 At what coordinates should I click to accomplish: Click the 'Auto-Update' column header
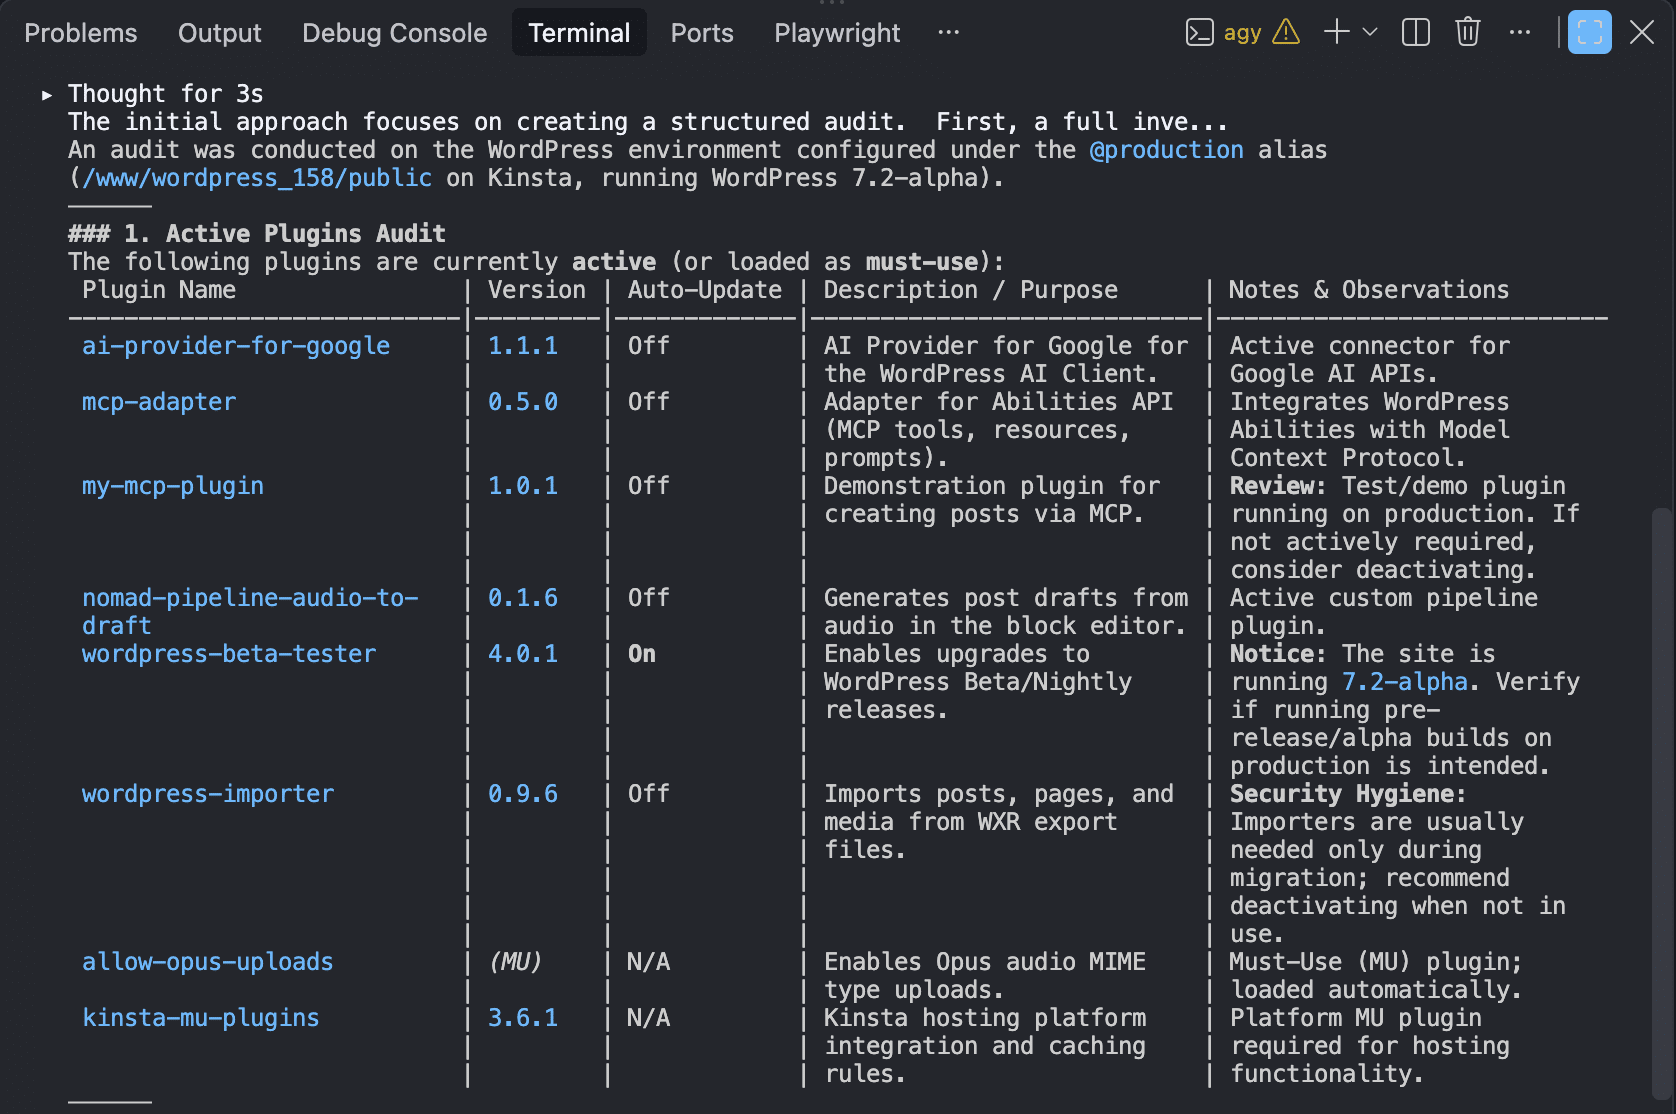(x=705, y=290)
